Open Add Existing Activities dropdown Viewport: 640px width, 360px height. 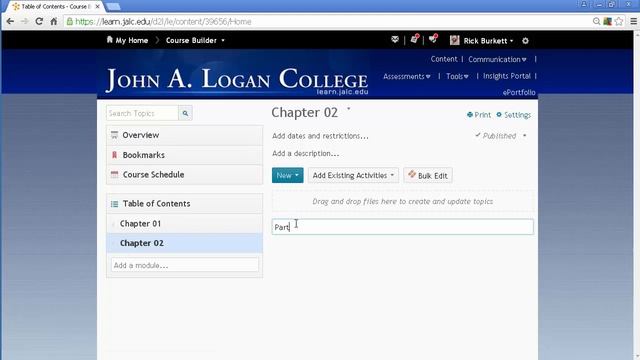click(353, 176)
